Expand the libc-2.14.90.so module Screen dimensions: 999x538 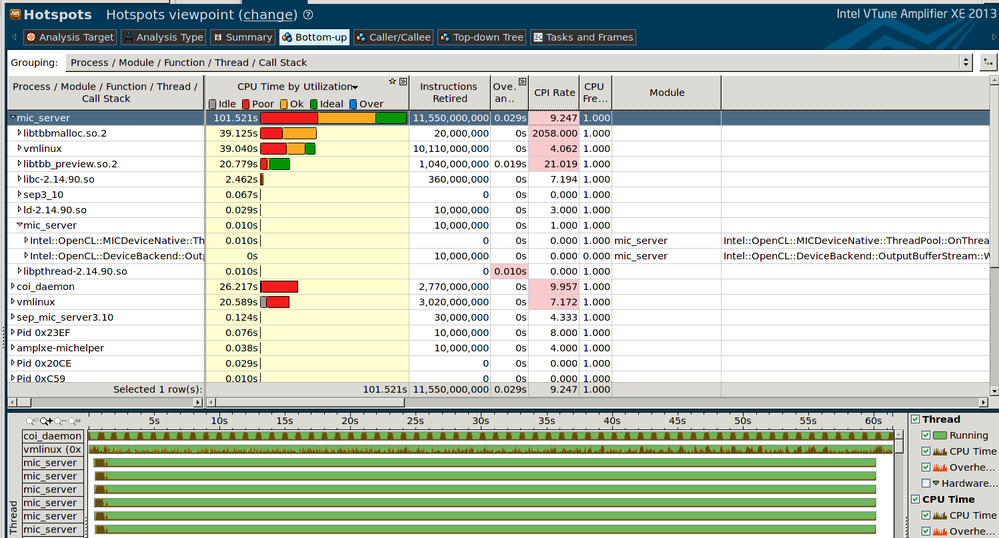point(19,179)
